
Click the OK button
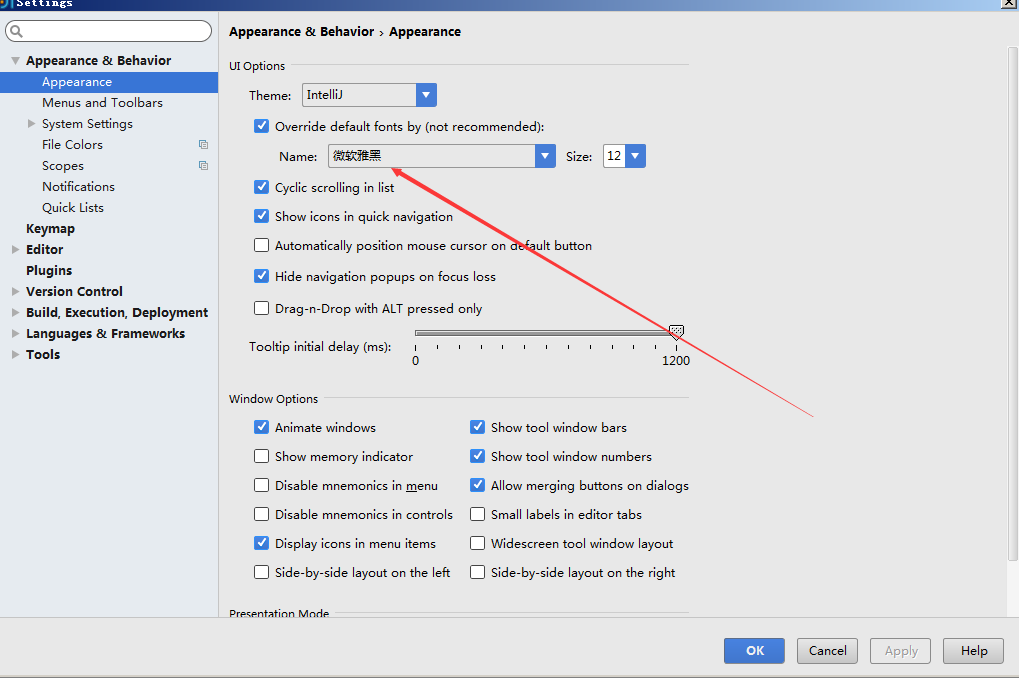point(754,651)
